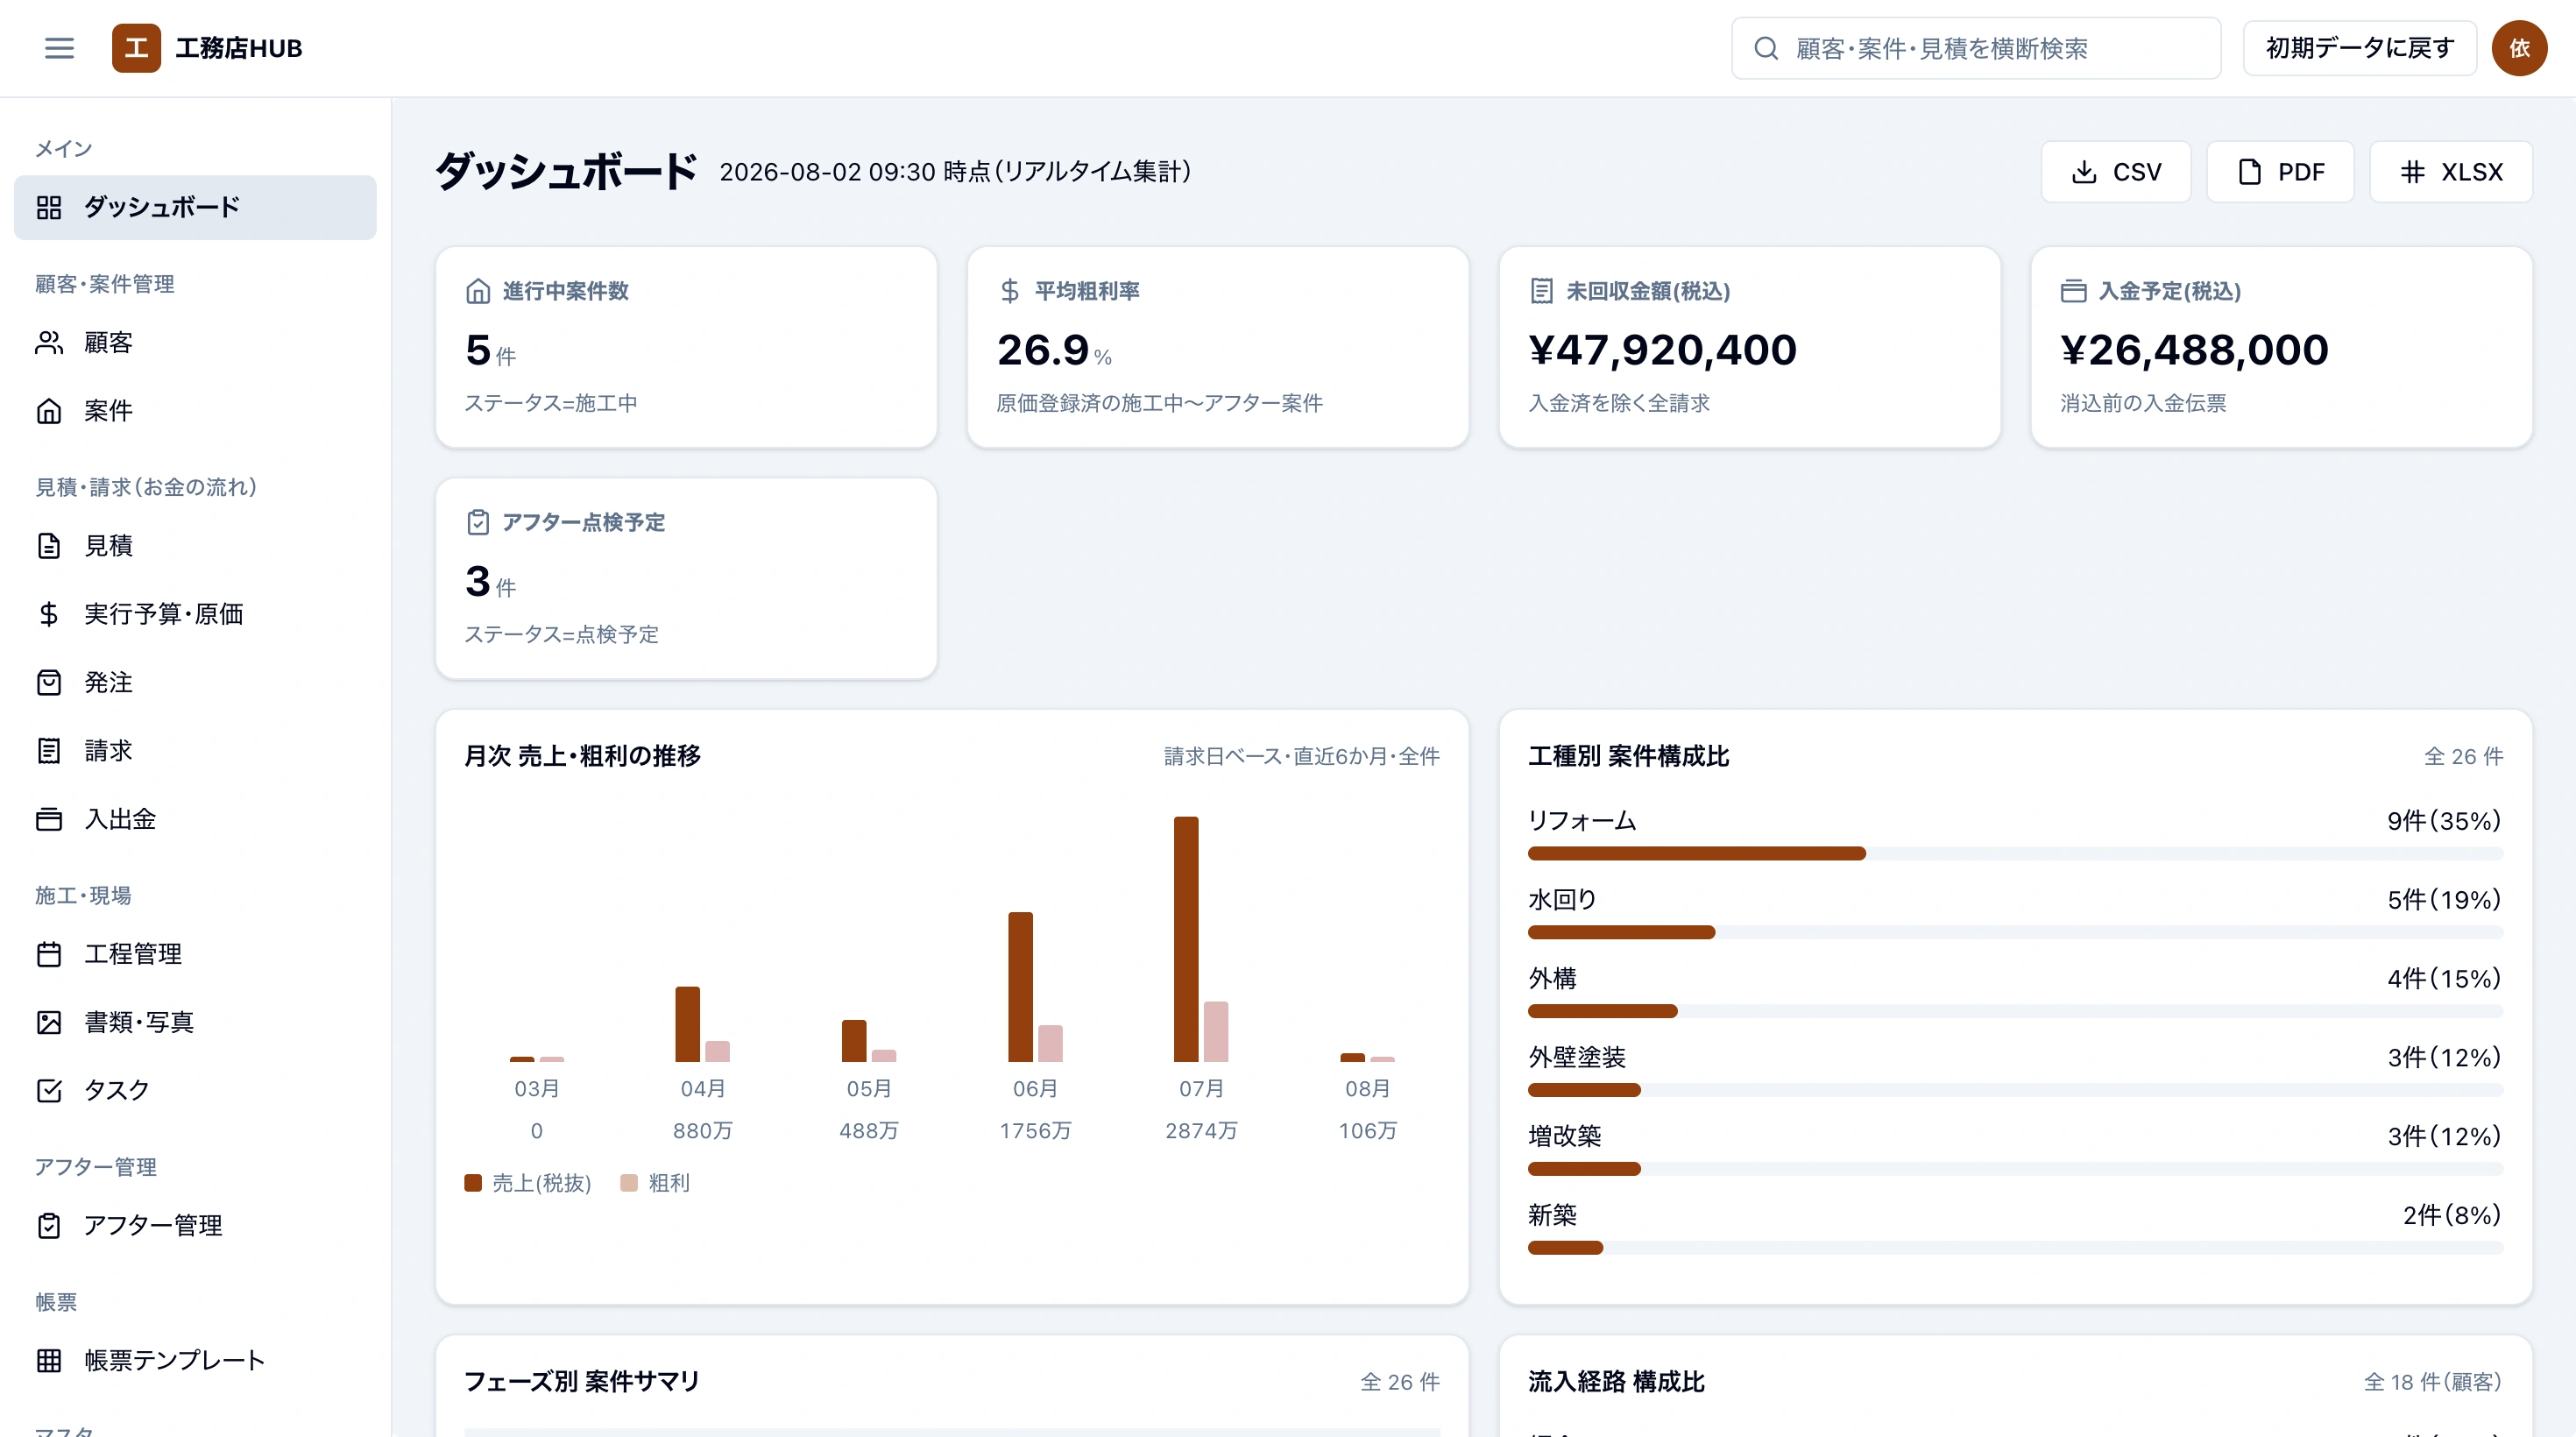Click the アフター管理 clipboard icon in sidebar

[x=49, y=1226]
